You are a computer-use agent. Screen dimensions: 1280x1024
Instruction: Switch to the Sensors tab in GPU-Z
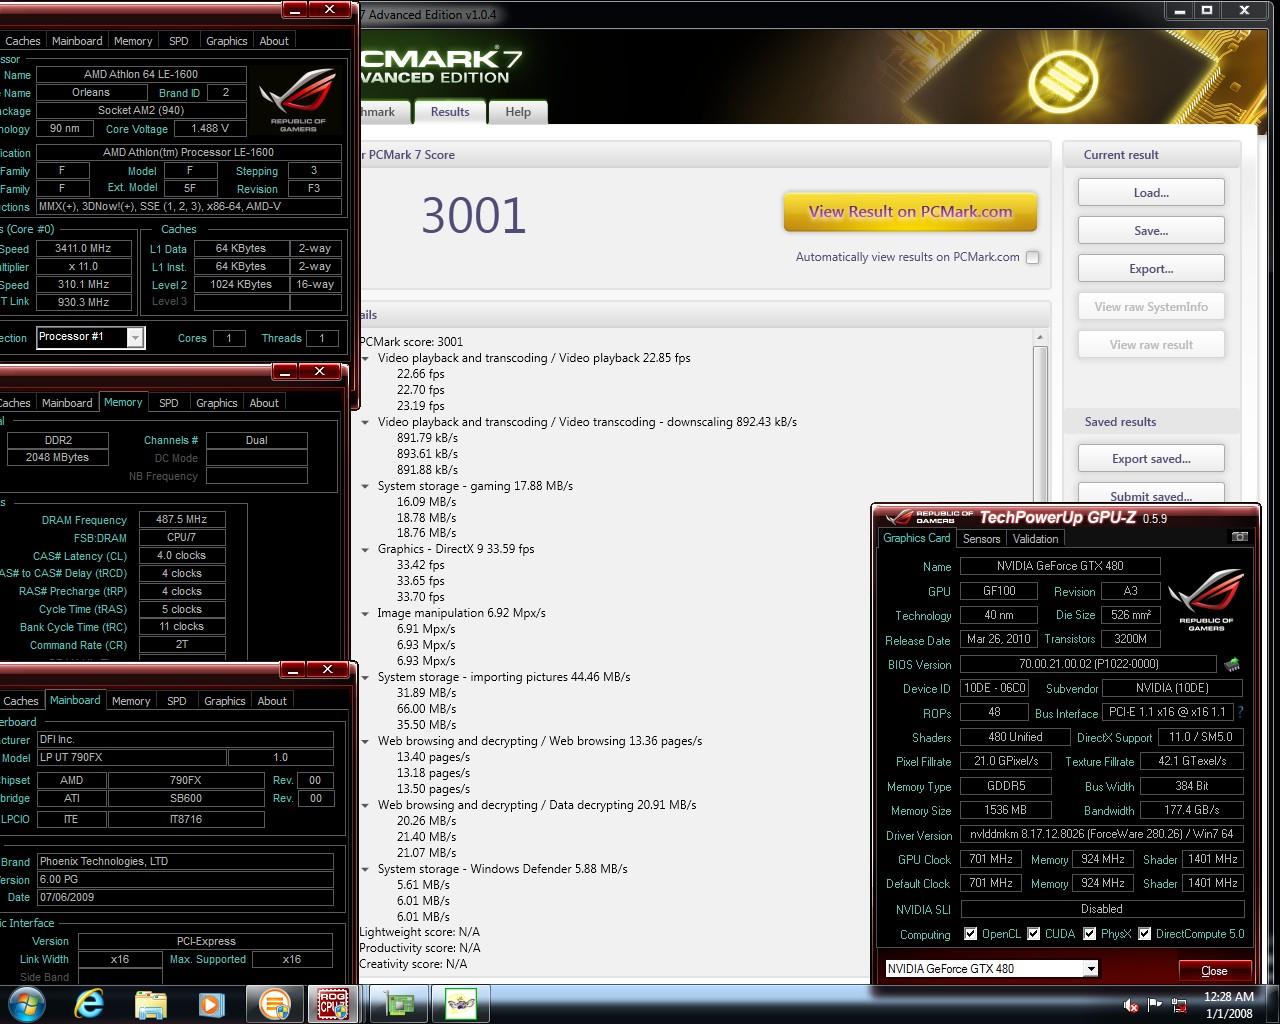tap(981, 538)
